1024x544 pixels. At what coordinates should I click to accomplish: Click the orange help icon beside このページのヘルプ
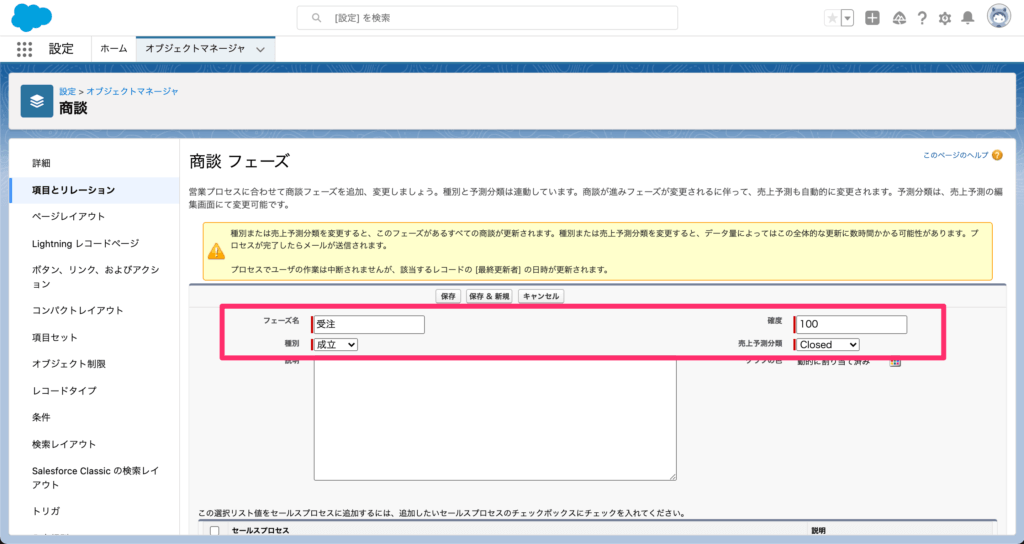pos(997,155)
